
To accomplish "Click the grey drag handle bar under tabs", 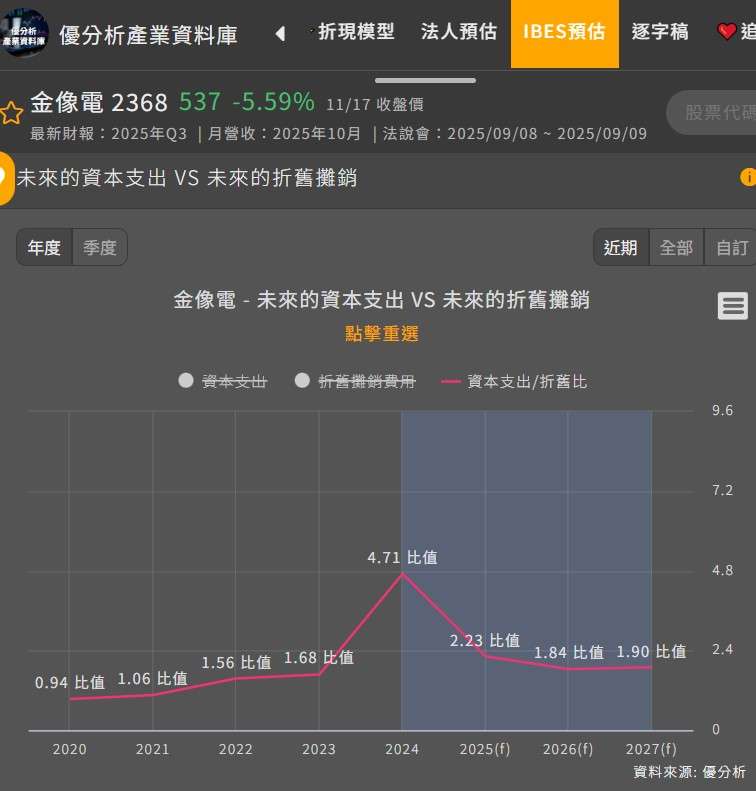I will [x=425, y=81].
